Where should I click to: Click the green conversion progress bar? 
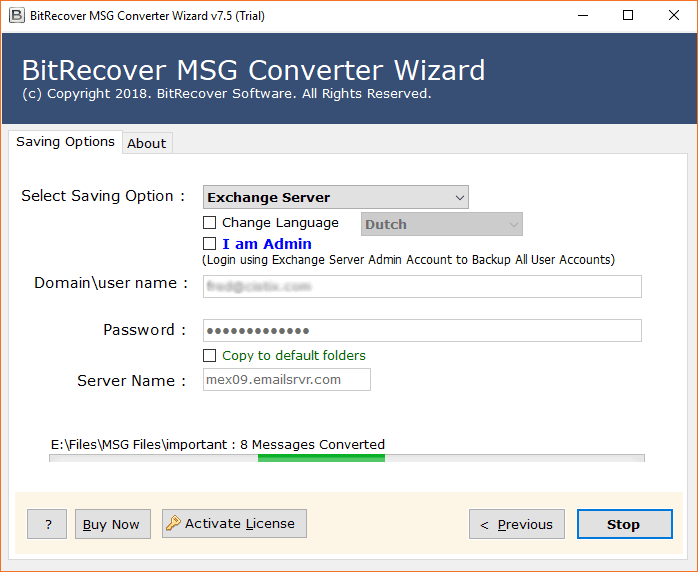321,458
